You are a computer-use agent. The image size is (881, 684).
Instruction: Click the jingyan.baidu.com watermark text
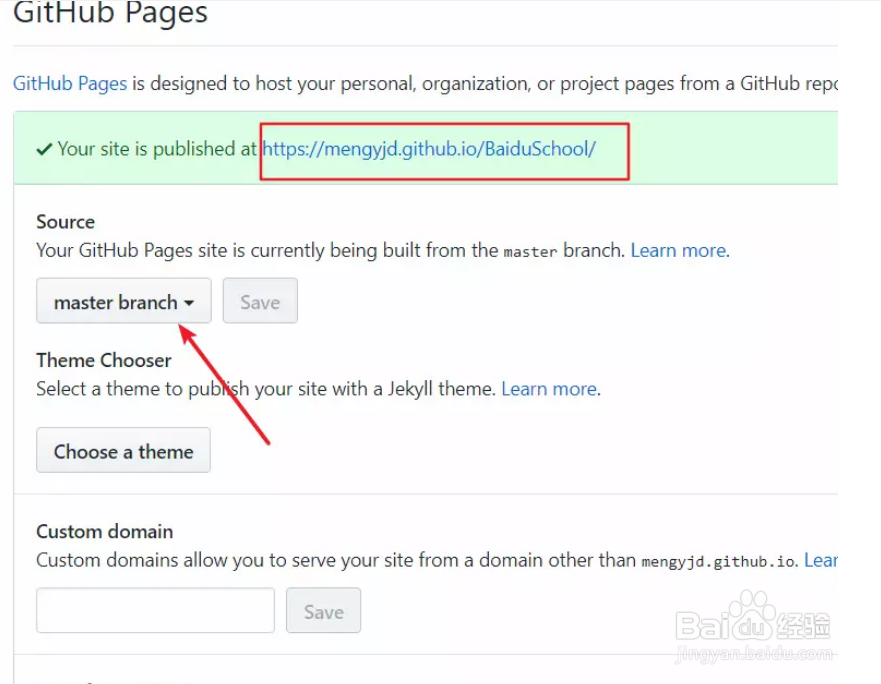coord(754,654)
